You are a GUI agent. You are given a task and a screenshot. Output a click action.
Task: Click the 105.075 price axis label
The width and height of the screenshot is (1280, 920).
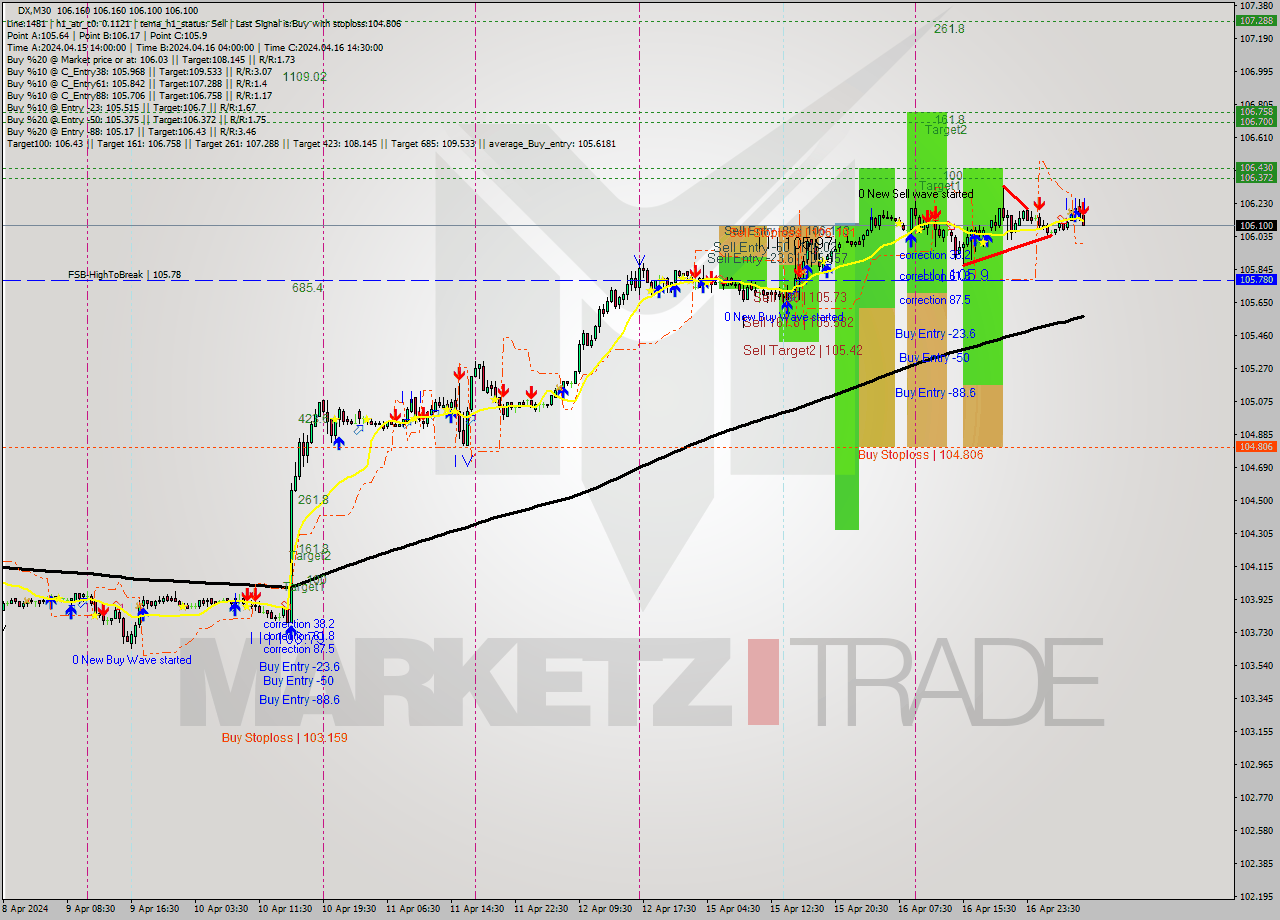[1256, 401]
